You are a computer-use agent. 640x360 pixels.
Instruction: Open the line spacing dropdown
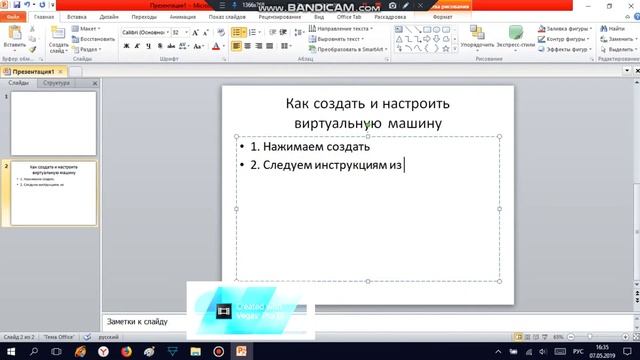click(299, 32)
